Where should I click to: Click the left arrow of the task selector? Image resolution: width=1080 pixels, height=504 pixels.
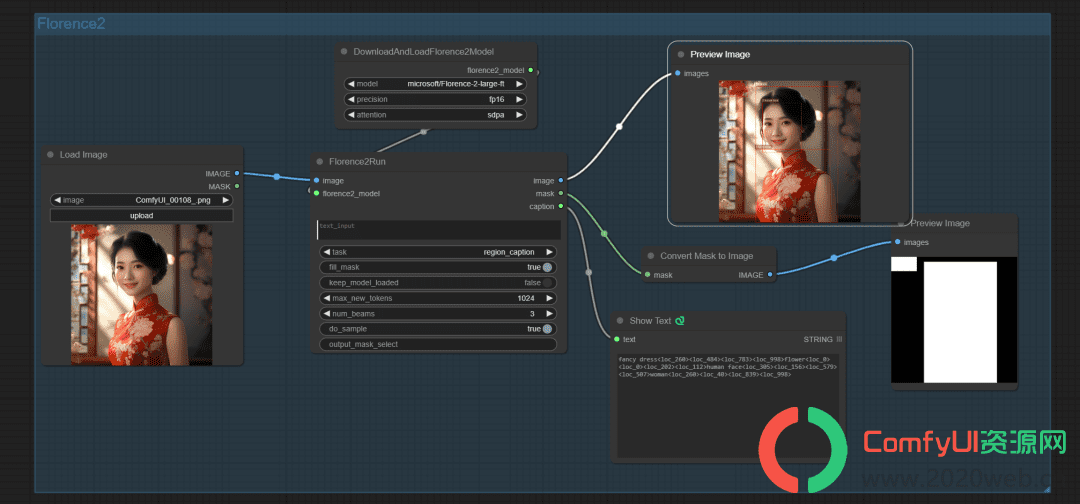(326, 252)
